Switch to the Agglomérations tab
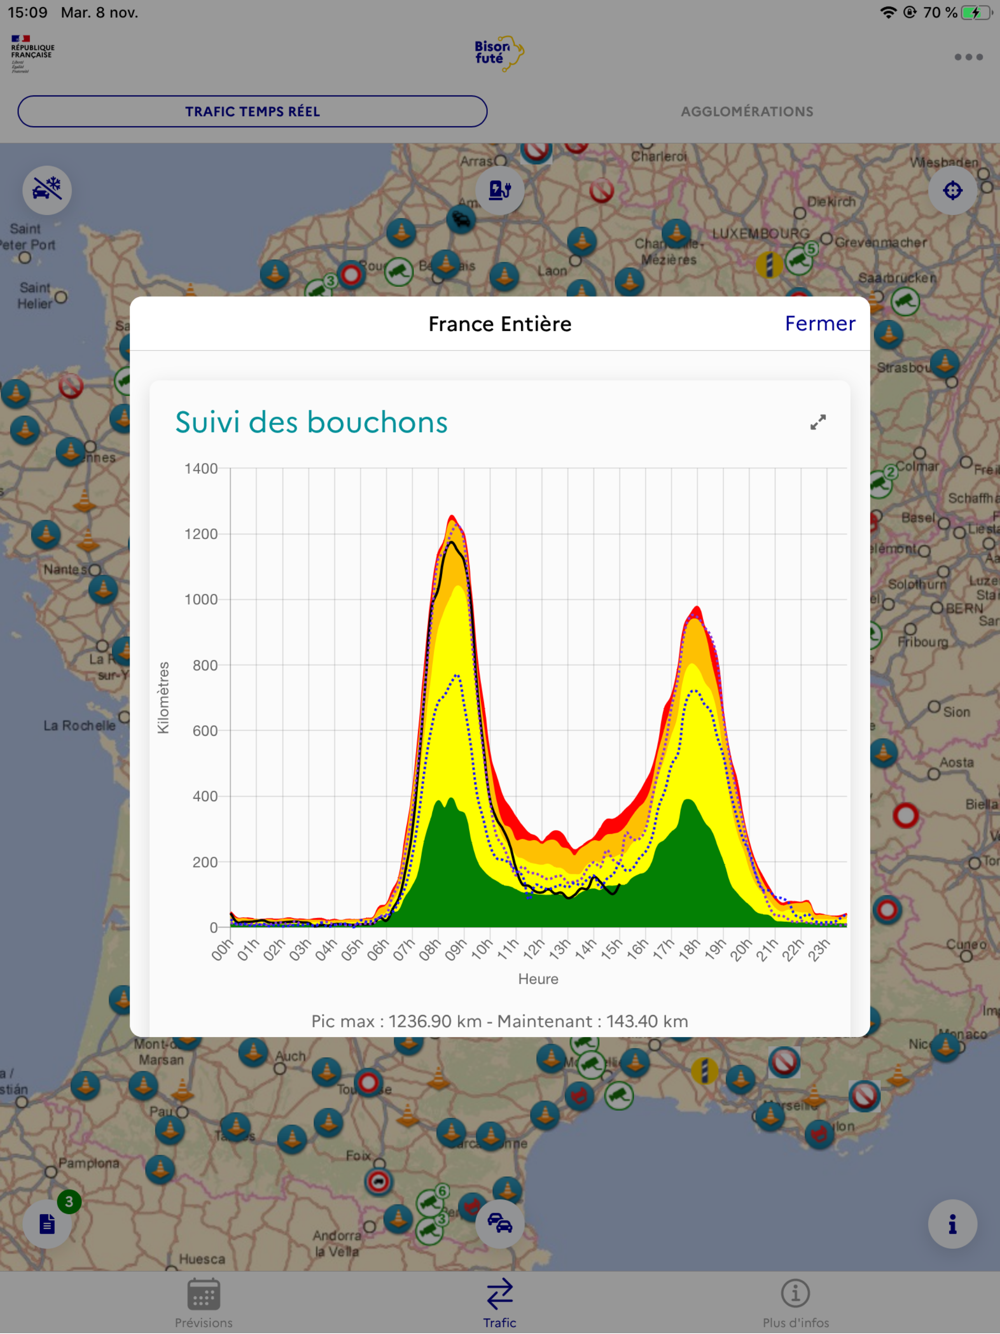1000x1334 pixels. tap(747, 111)
